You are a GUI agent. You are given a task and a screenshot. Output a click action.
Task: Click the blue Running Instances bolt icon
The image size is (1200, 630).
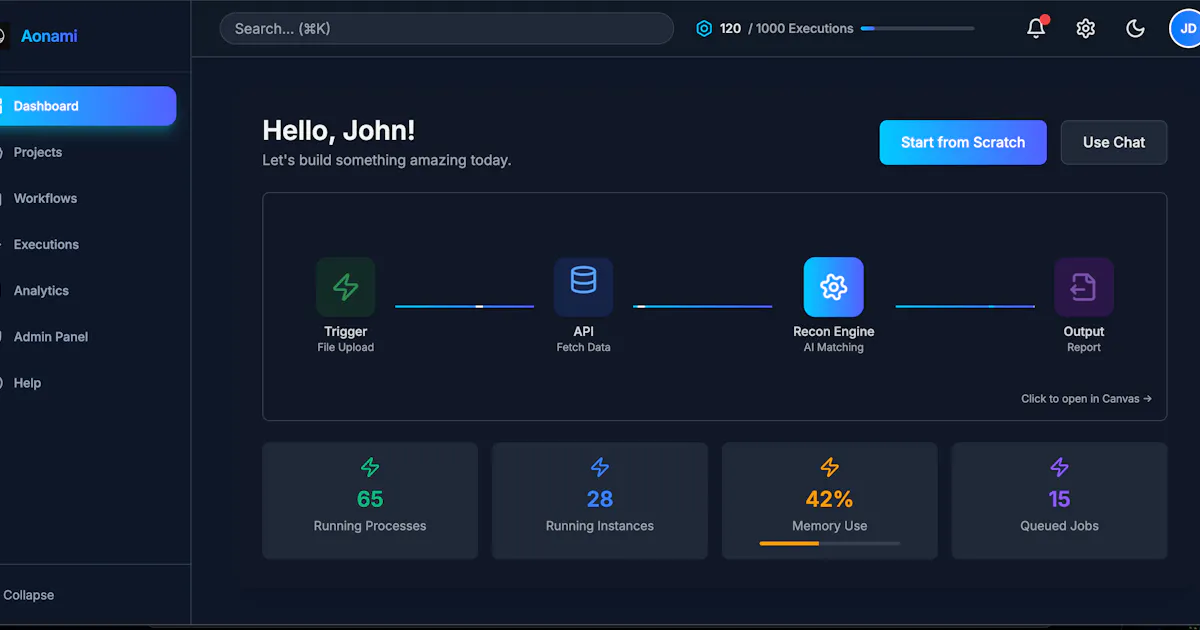coord(600,467)
